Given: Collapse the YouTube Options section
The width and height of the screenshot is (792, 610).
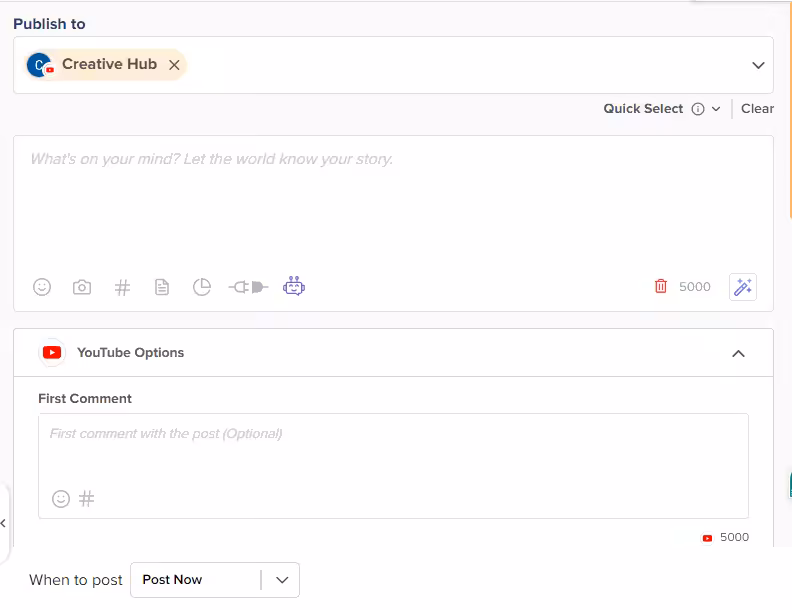Looking at the screenshot, I should pos(738,353).
